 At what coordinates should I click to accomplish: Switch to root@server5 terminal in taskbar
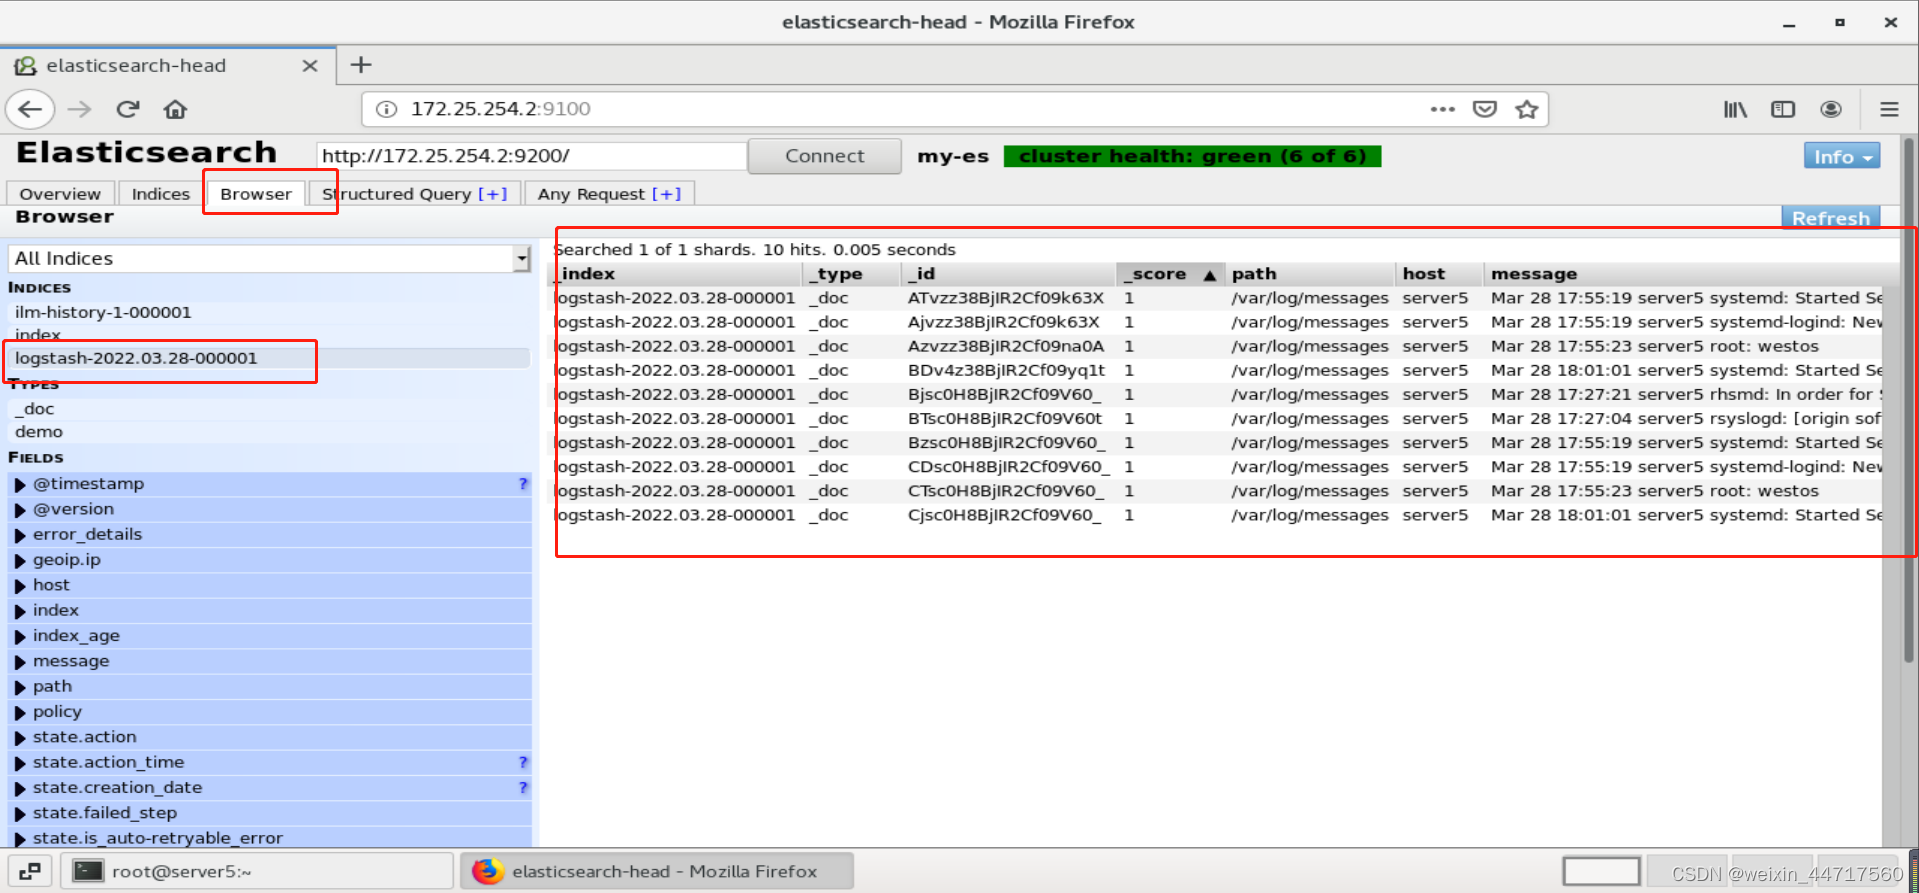[257, 871]
